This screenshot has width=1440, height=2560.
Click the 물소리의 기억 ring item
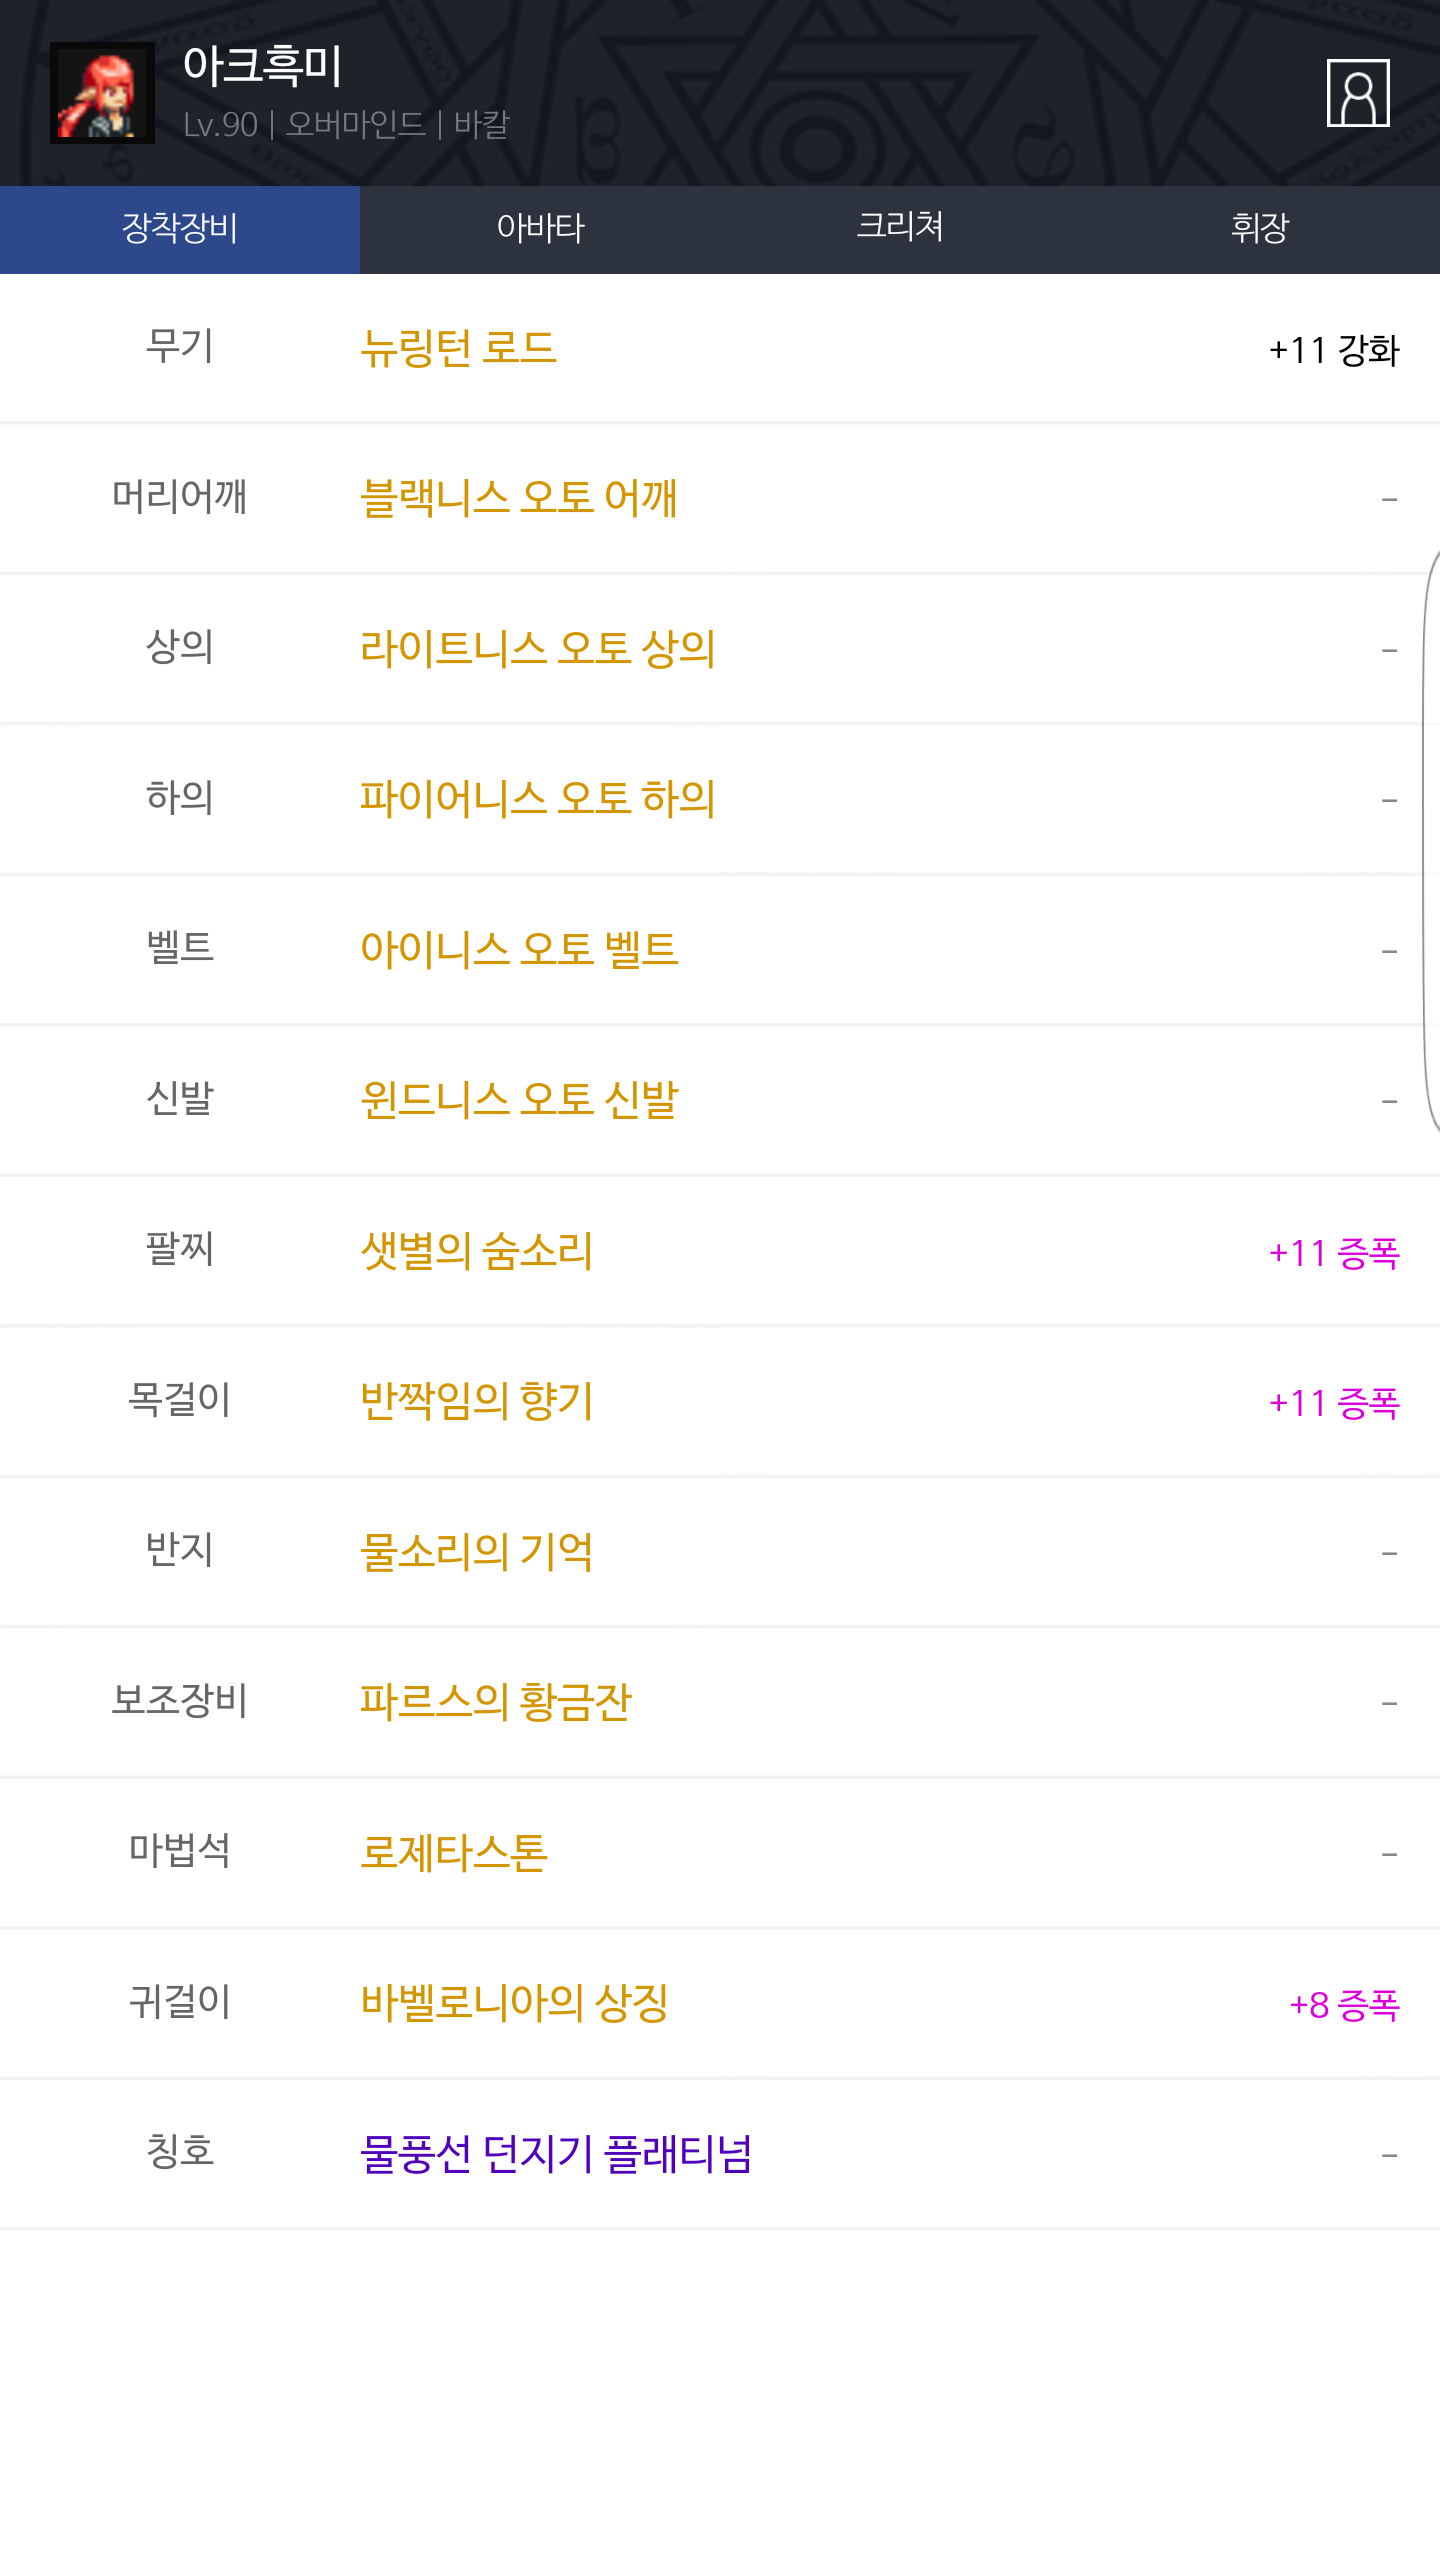point(477,1552)
